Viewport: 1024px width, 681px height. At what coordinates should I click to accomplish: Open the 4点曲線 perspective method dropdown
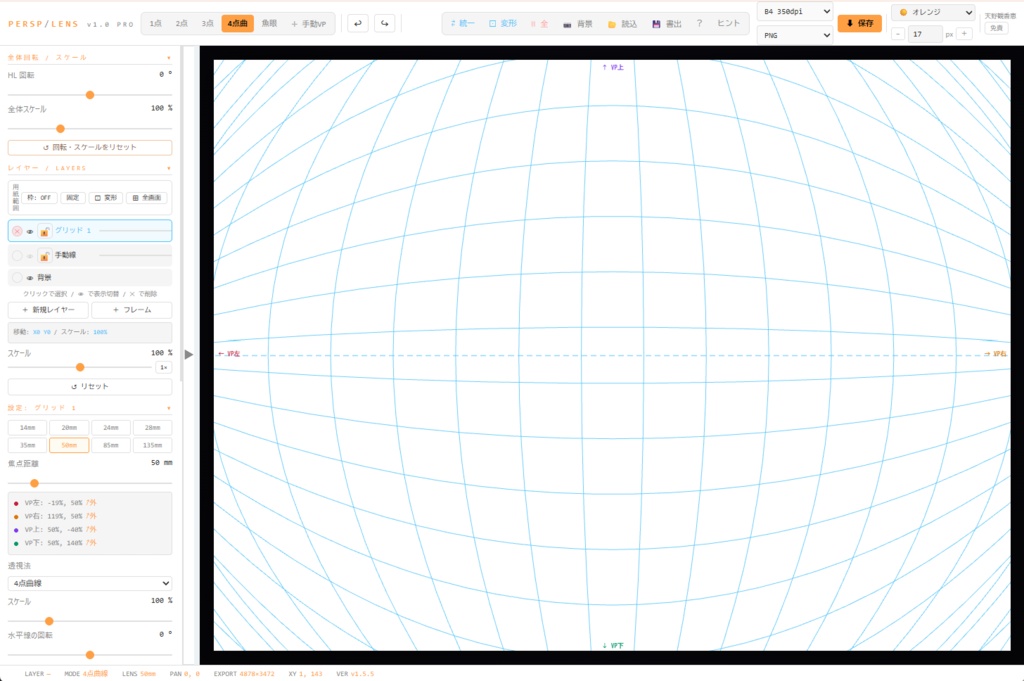(90, 583)
